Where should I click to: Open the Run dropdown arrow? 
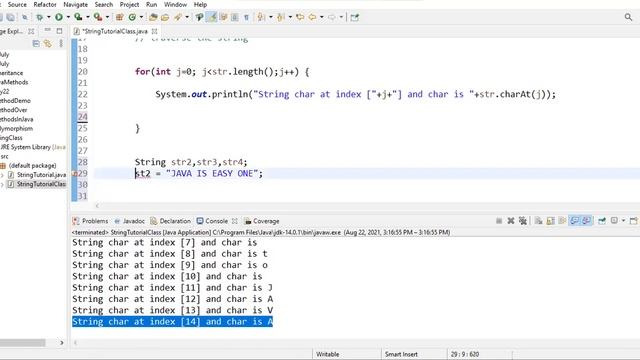[x=68, y=17]
